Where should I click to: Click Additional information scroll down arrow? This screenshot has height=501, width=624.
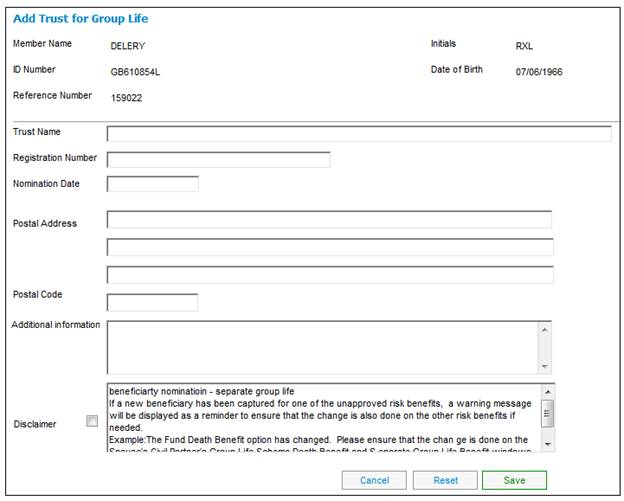pos(544,366)
